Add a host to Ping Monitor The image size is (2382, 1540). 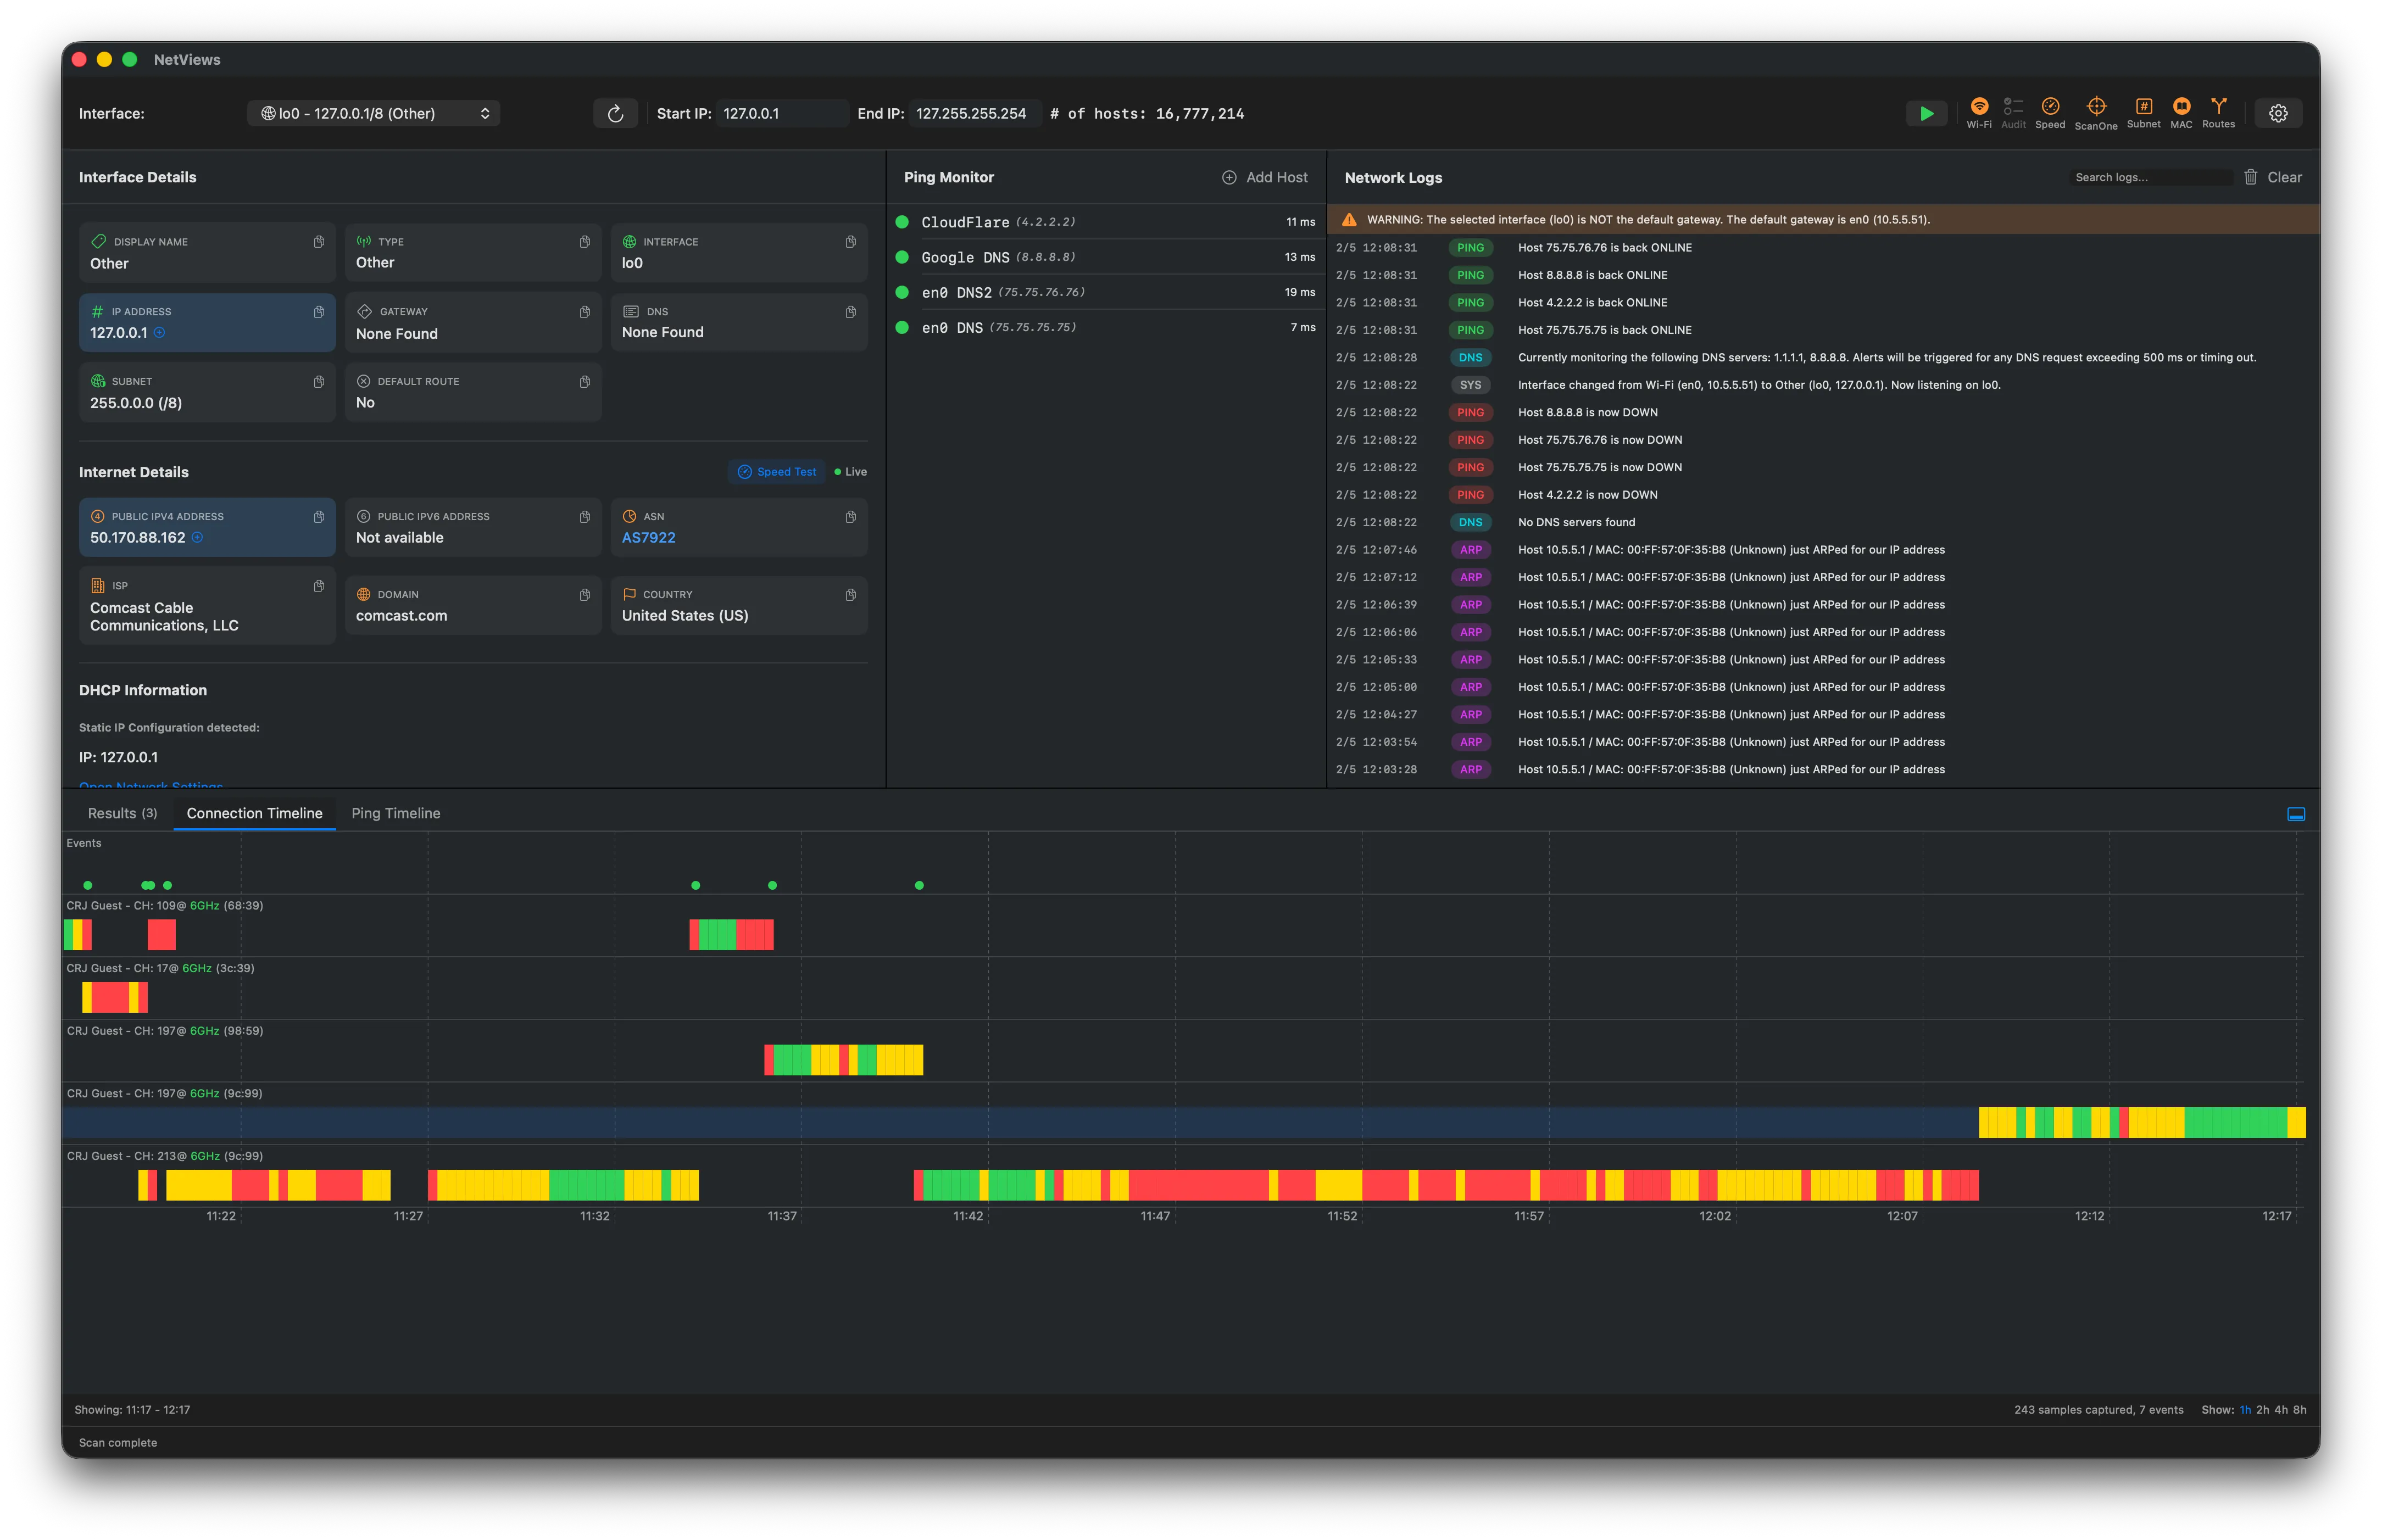[1265, 177]
